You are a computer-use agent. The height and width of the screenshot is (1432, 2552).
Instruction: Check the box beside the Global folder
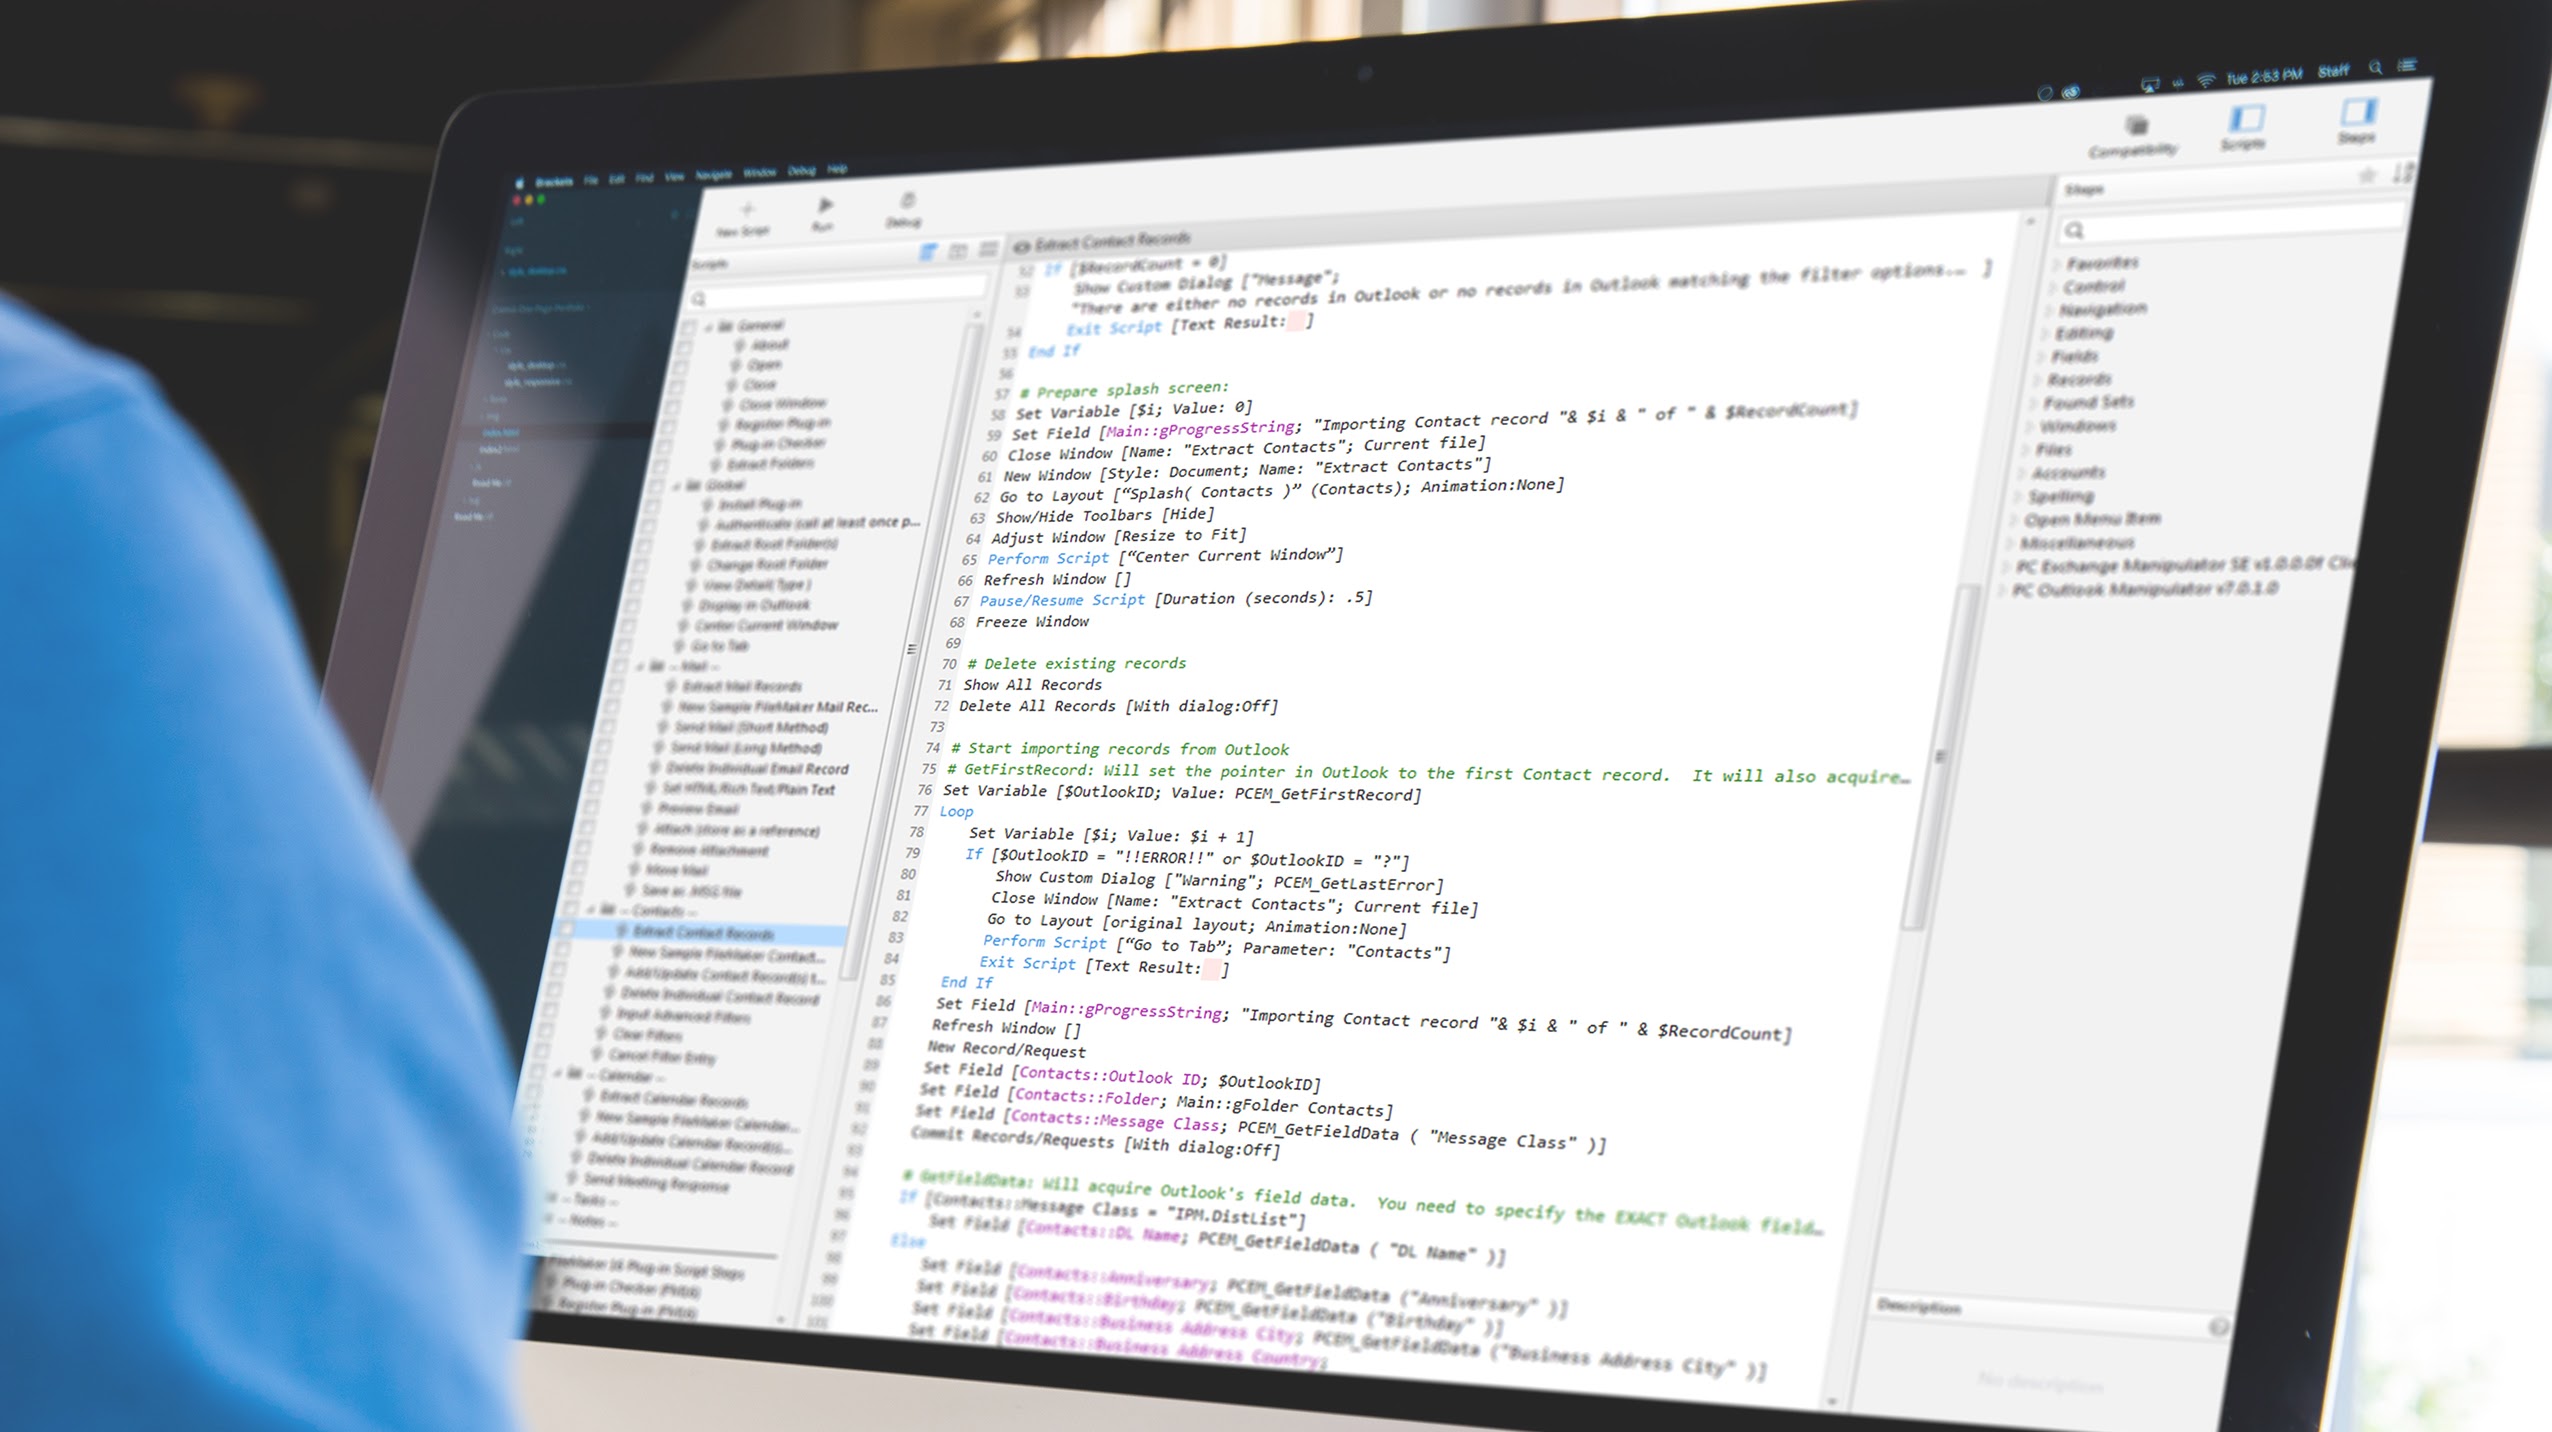[x=655, y=487]
